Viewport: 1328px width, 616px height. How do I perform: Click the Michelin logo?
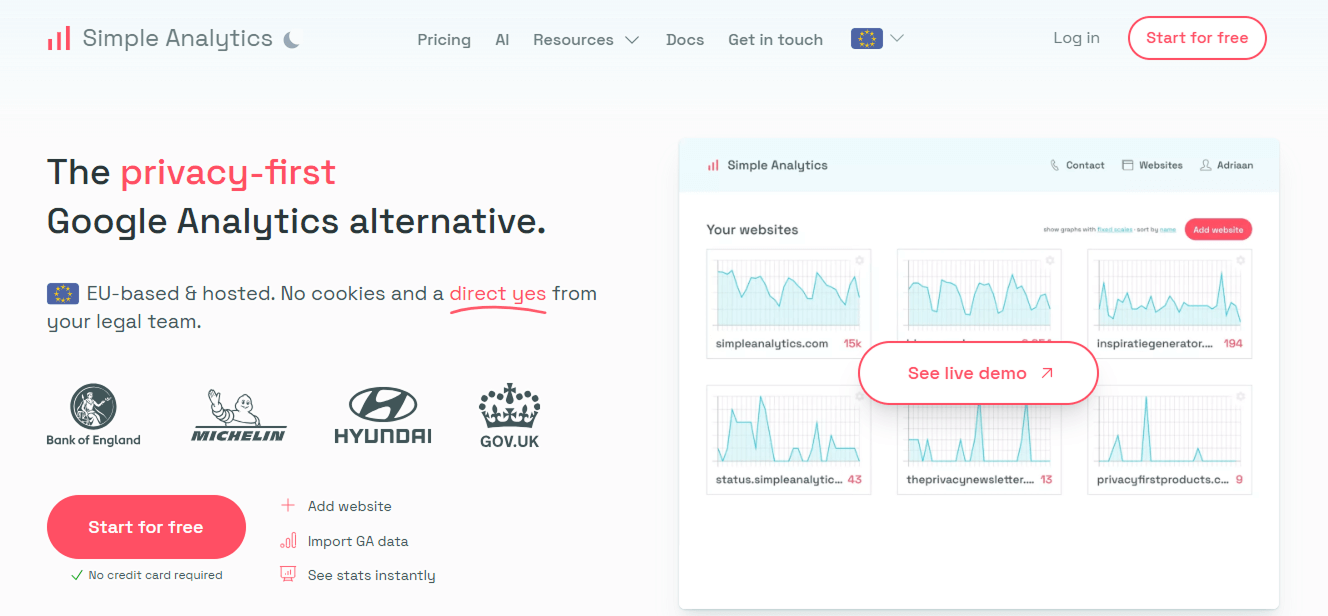pos(239,416)
